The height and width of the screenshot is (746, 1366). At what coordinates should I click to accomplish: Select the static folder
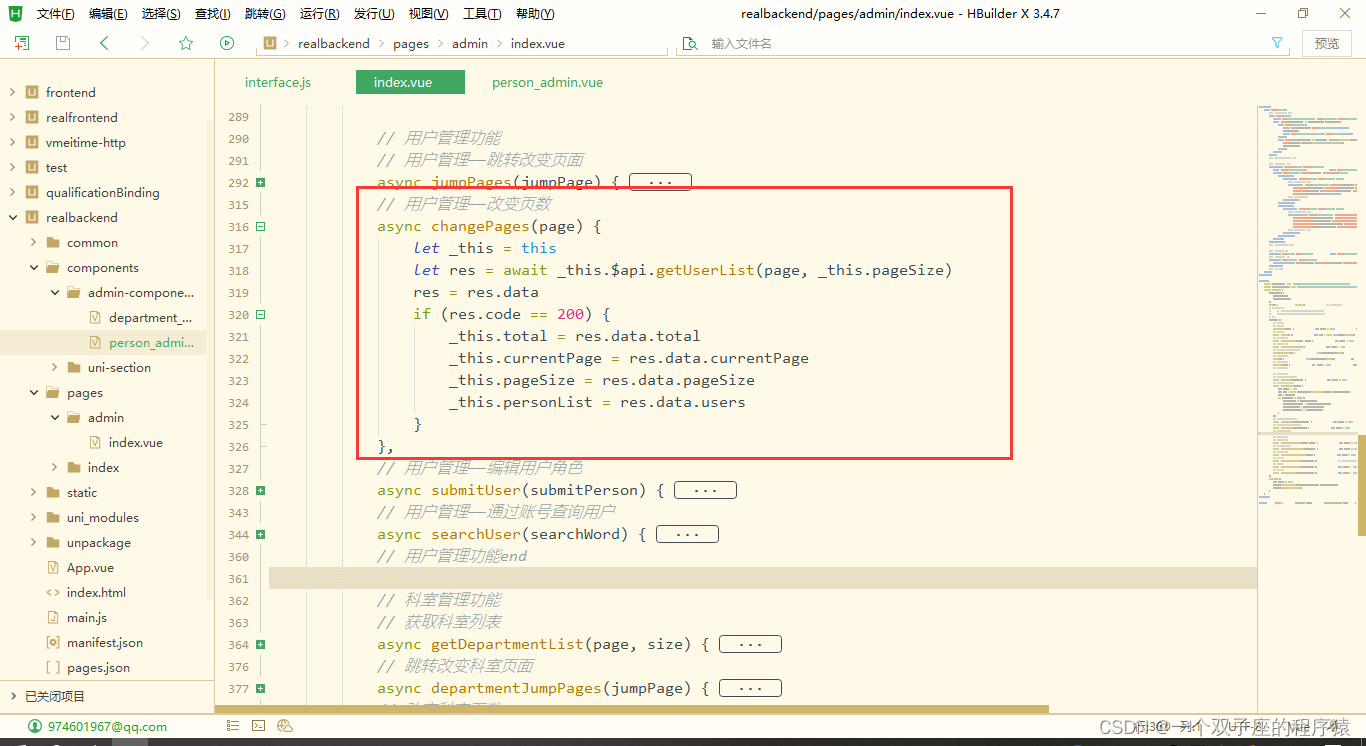coord(82,492)
